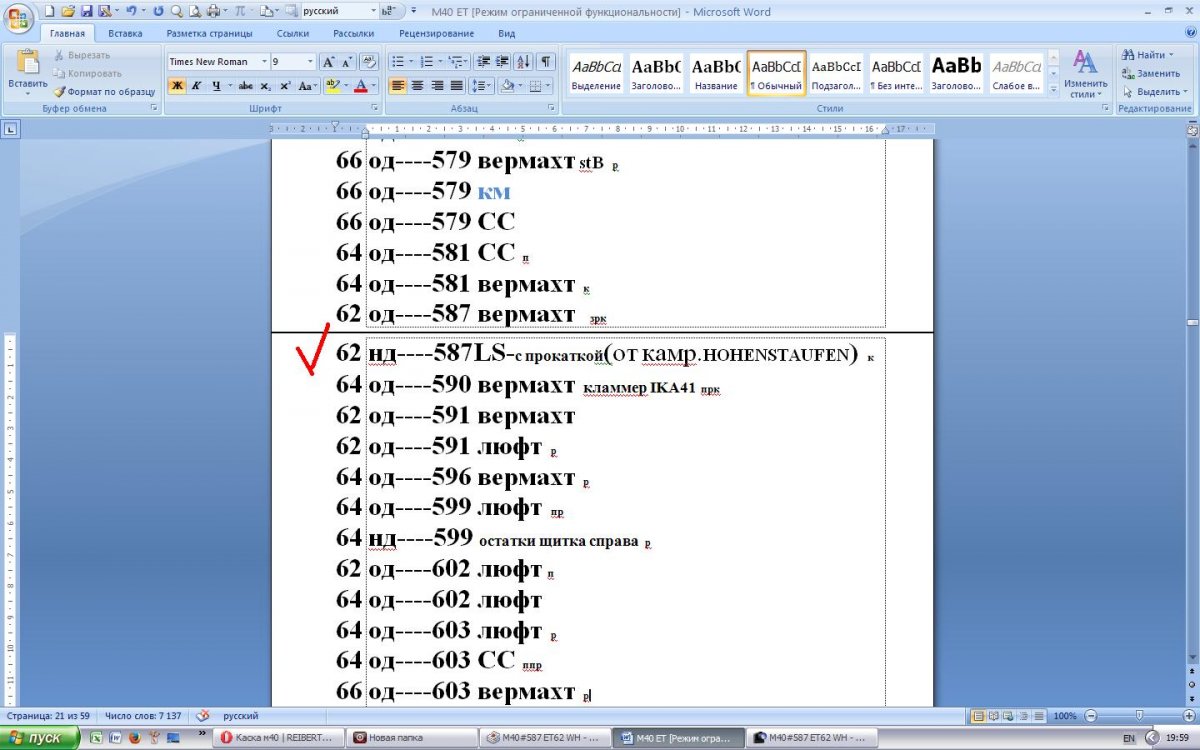
Task: Open the Выделить dropdown in Редактирование
Action: point(1155,91)
